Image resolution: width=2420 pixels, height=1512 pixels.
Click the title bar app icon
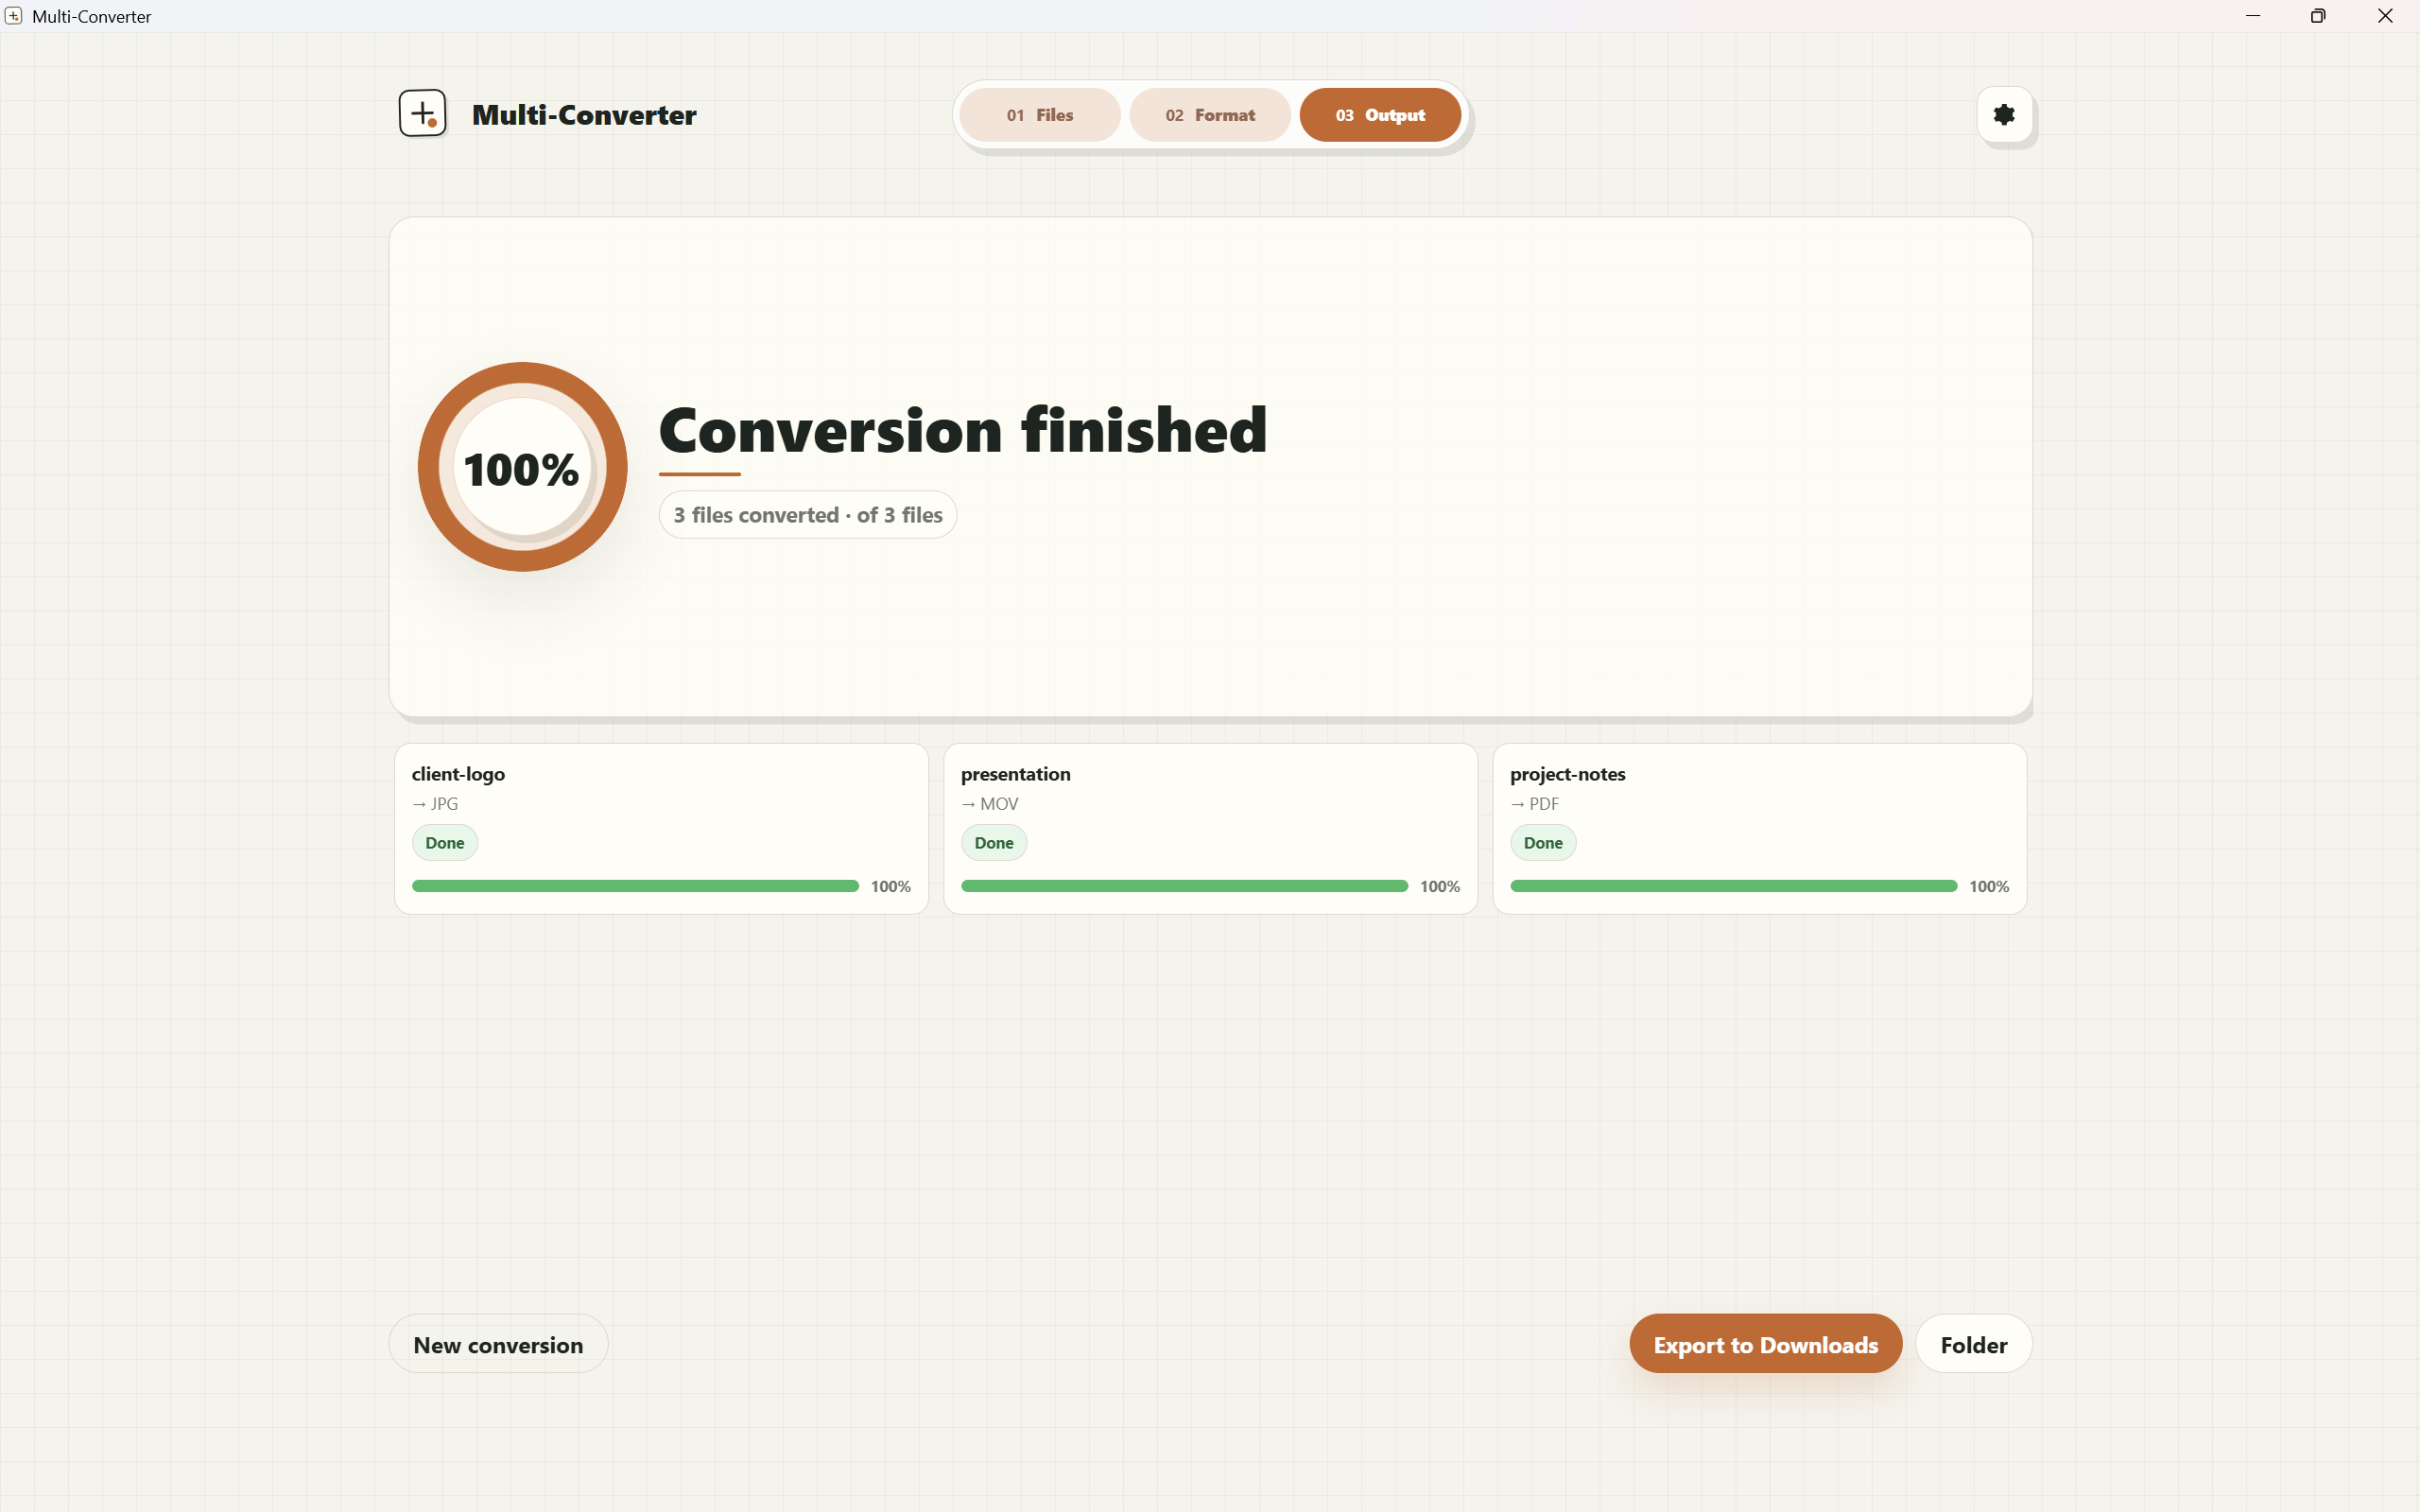coord(13,16)
